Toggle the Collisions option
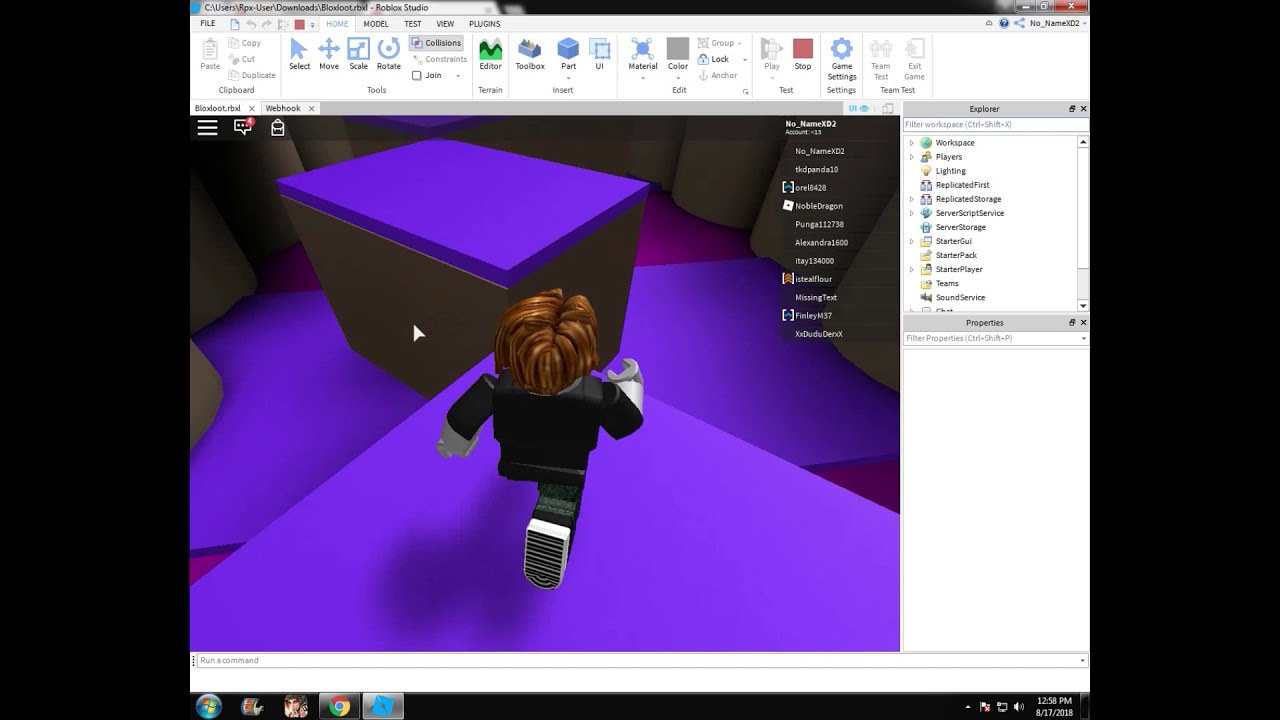 (x=436, y=43)
